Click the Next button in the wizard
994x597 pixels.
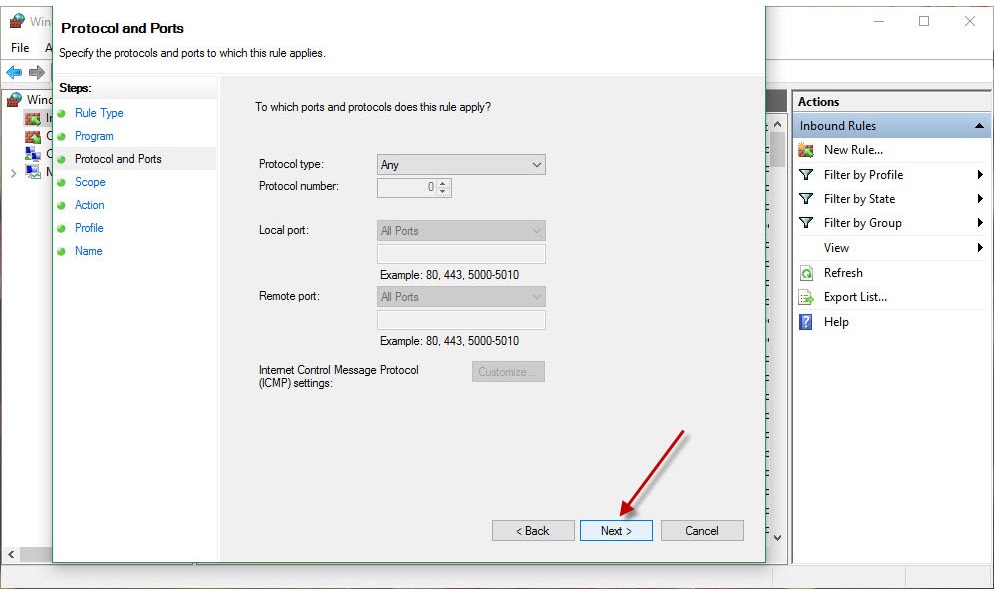(616, 531)
